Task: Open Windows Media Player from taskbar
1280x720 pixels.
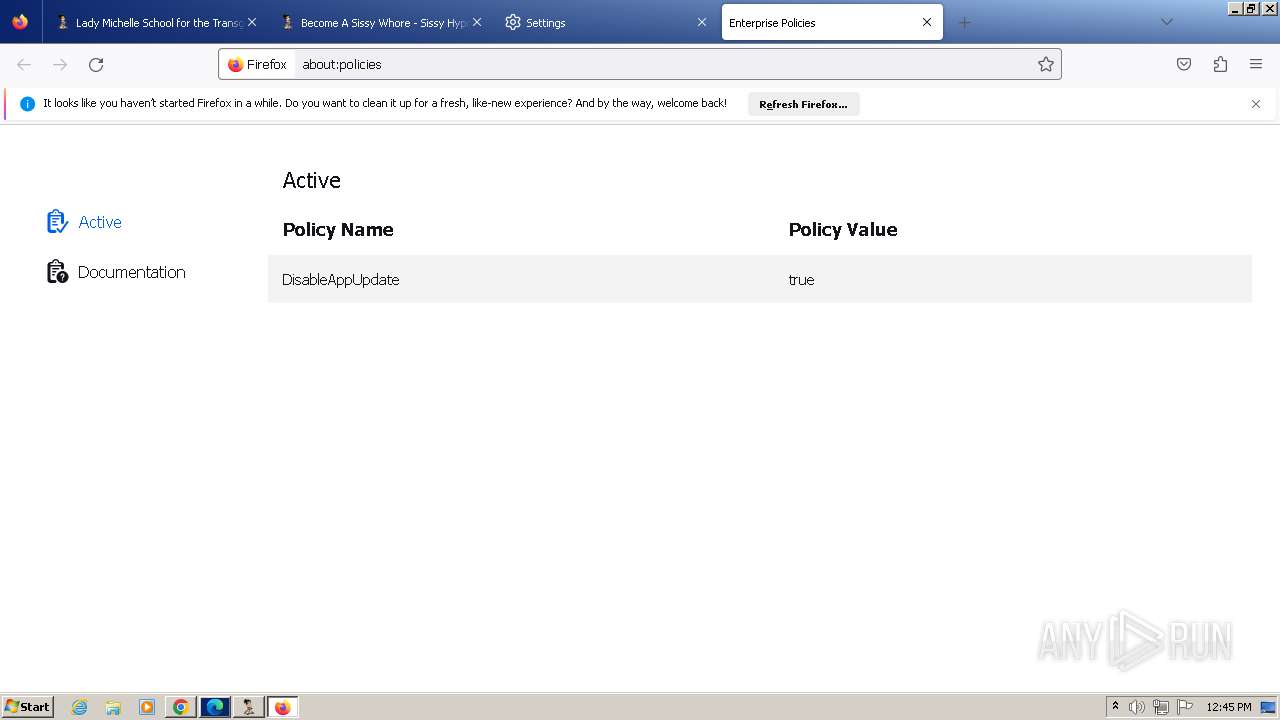Action: [147, 707]
